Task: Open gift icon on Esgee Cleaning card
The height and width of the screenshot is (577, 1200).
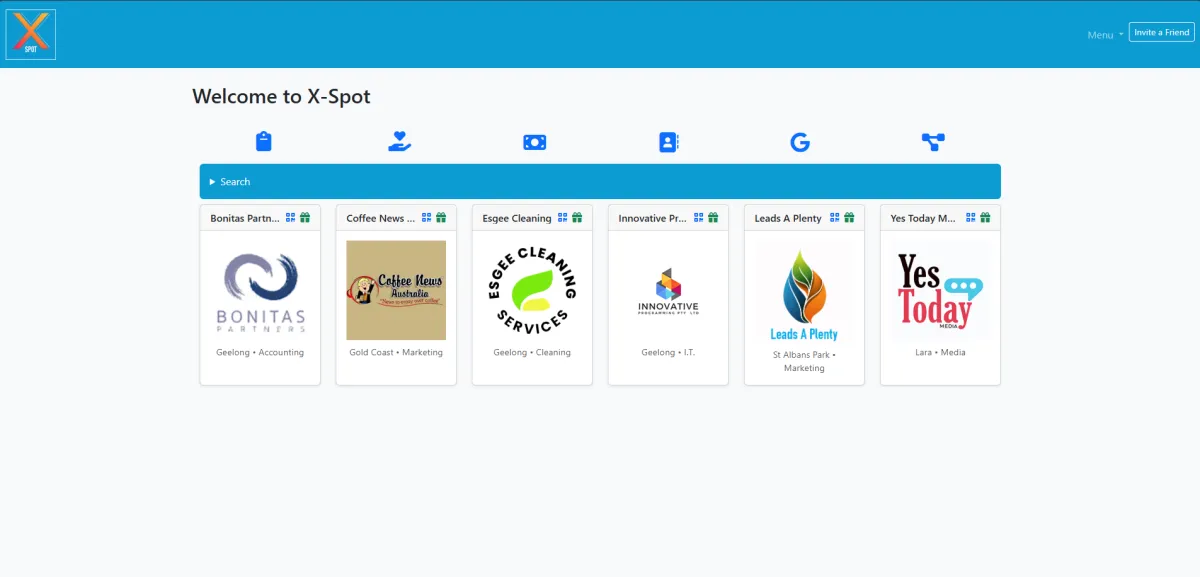Action: tap(577, 218)
